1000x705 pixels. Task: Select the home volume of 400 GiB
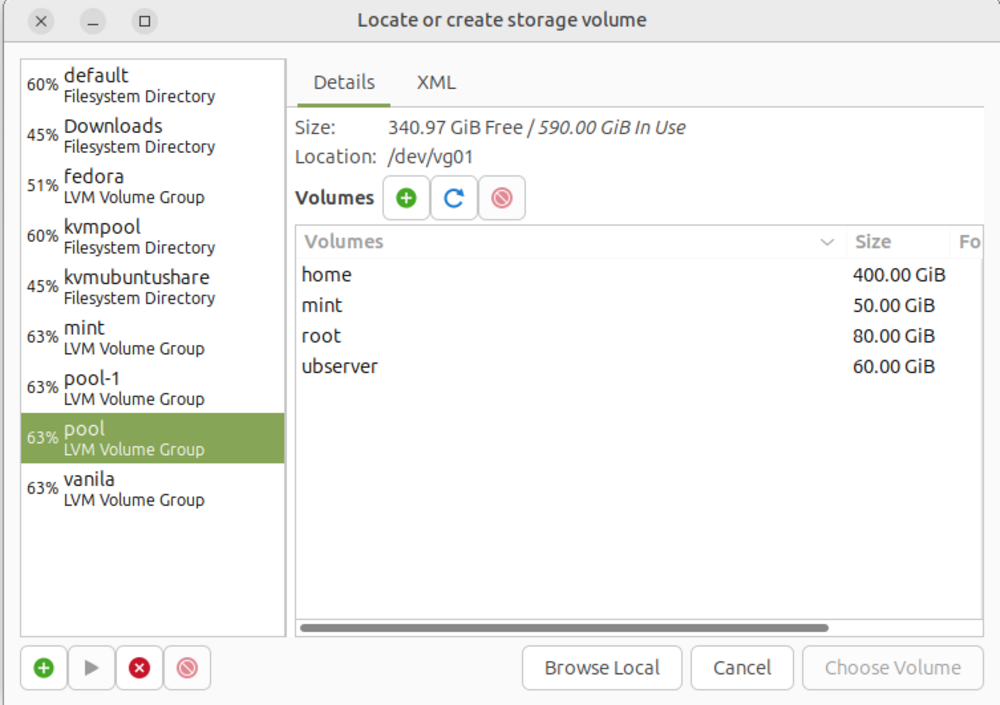coord(327,275)
